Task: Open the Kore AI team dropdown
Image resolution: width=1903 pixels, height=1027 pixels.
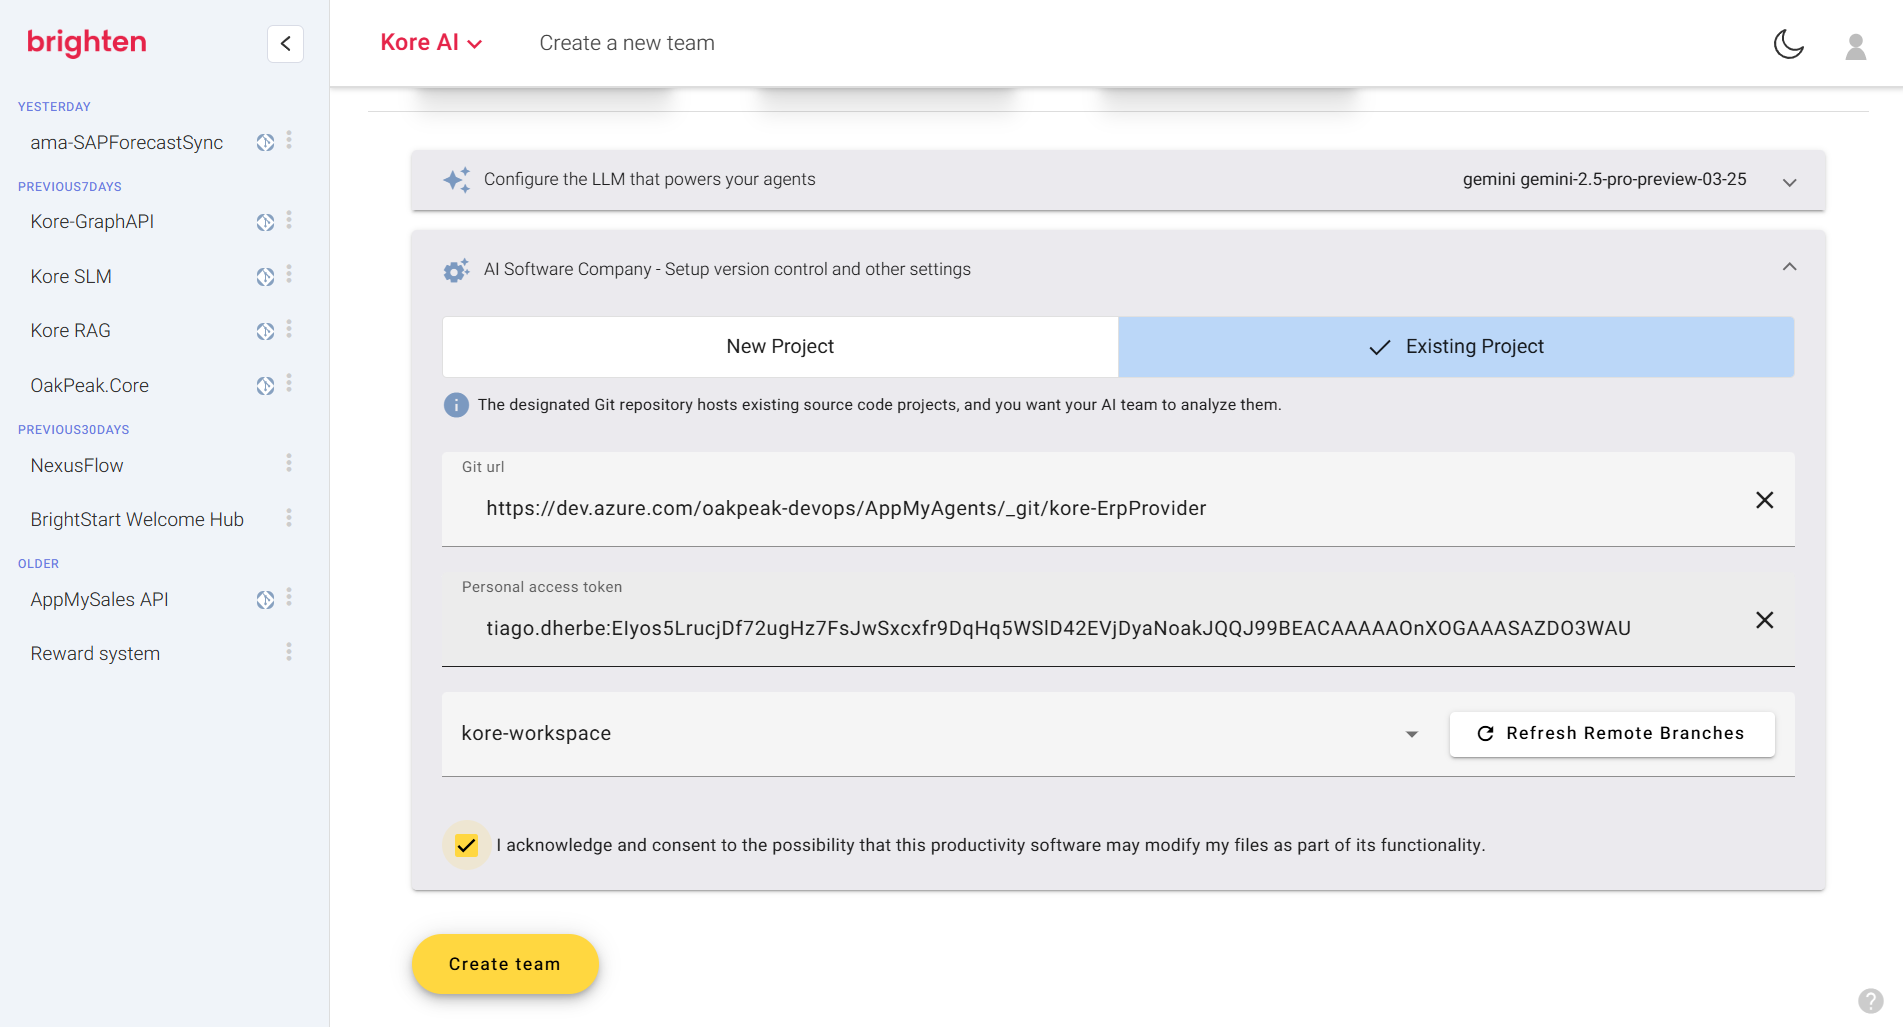Action: pos(431,43)
